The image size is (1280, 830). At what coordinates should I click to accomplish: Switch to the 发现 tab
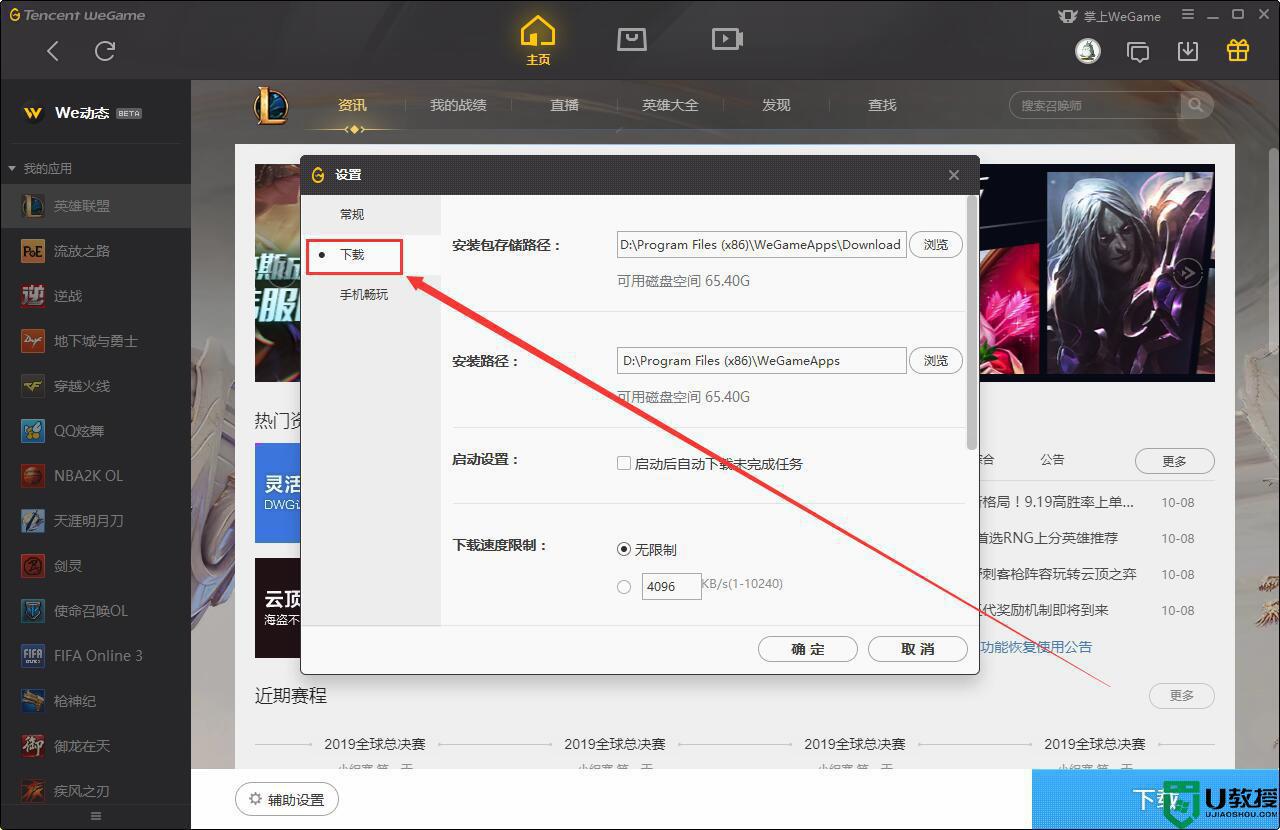(x=776, y=105)
